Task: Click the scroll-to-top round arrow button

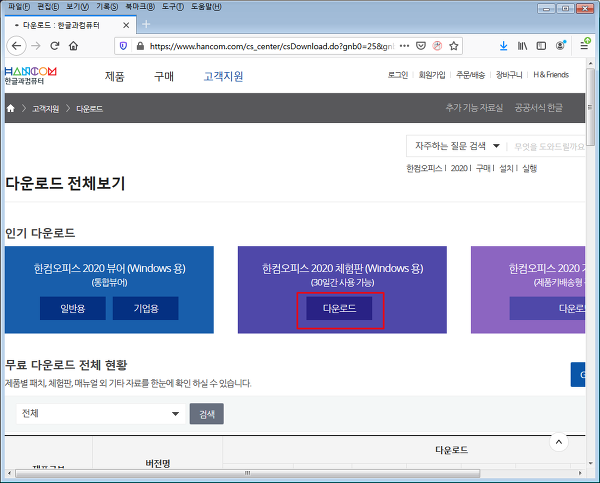Action: point(558,442)
